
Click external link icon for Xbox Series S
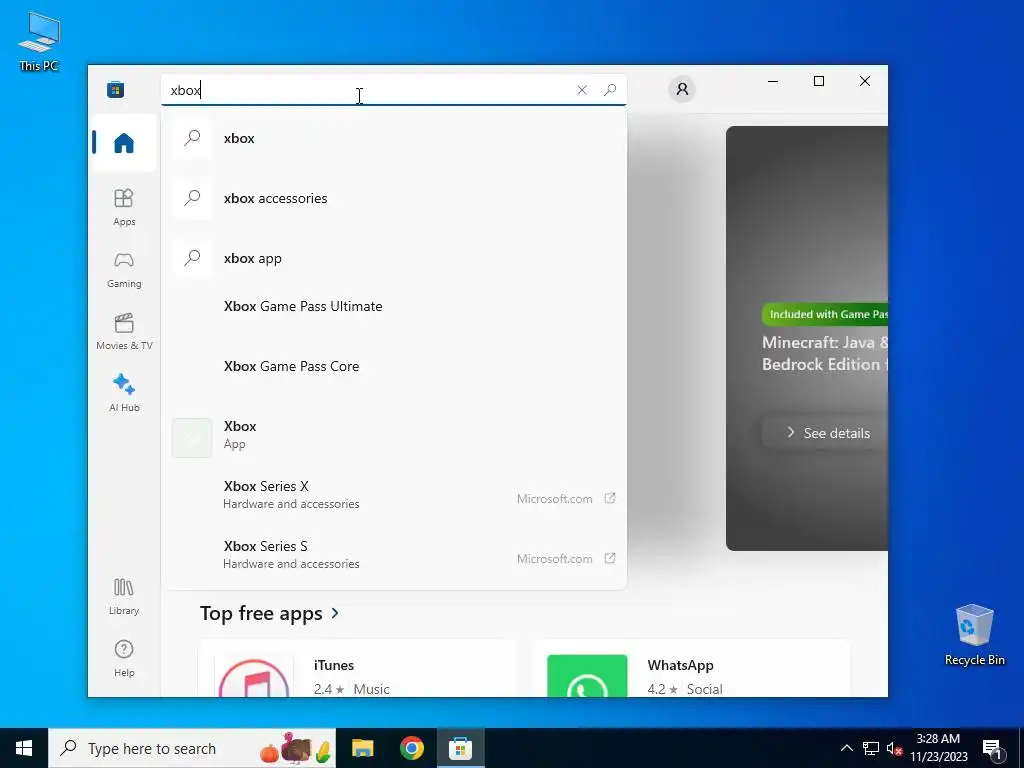(610, 558)
